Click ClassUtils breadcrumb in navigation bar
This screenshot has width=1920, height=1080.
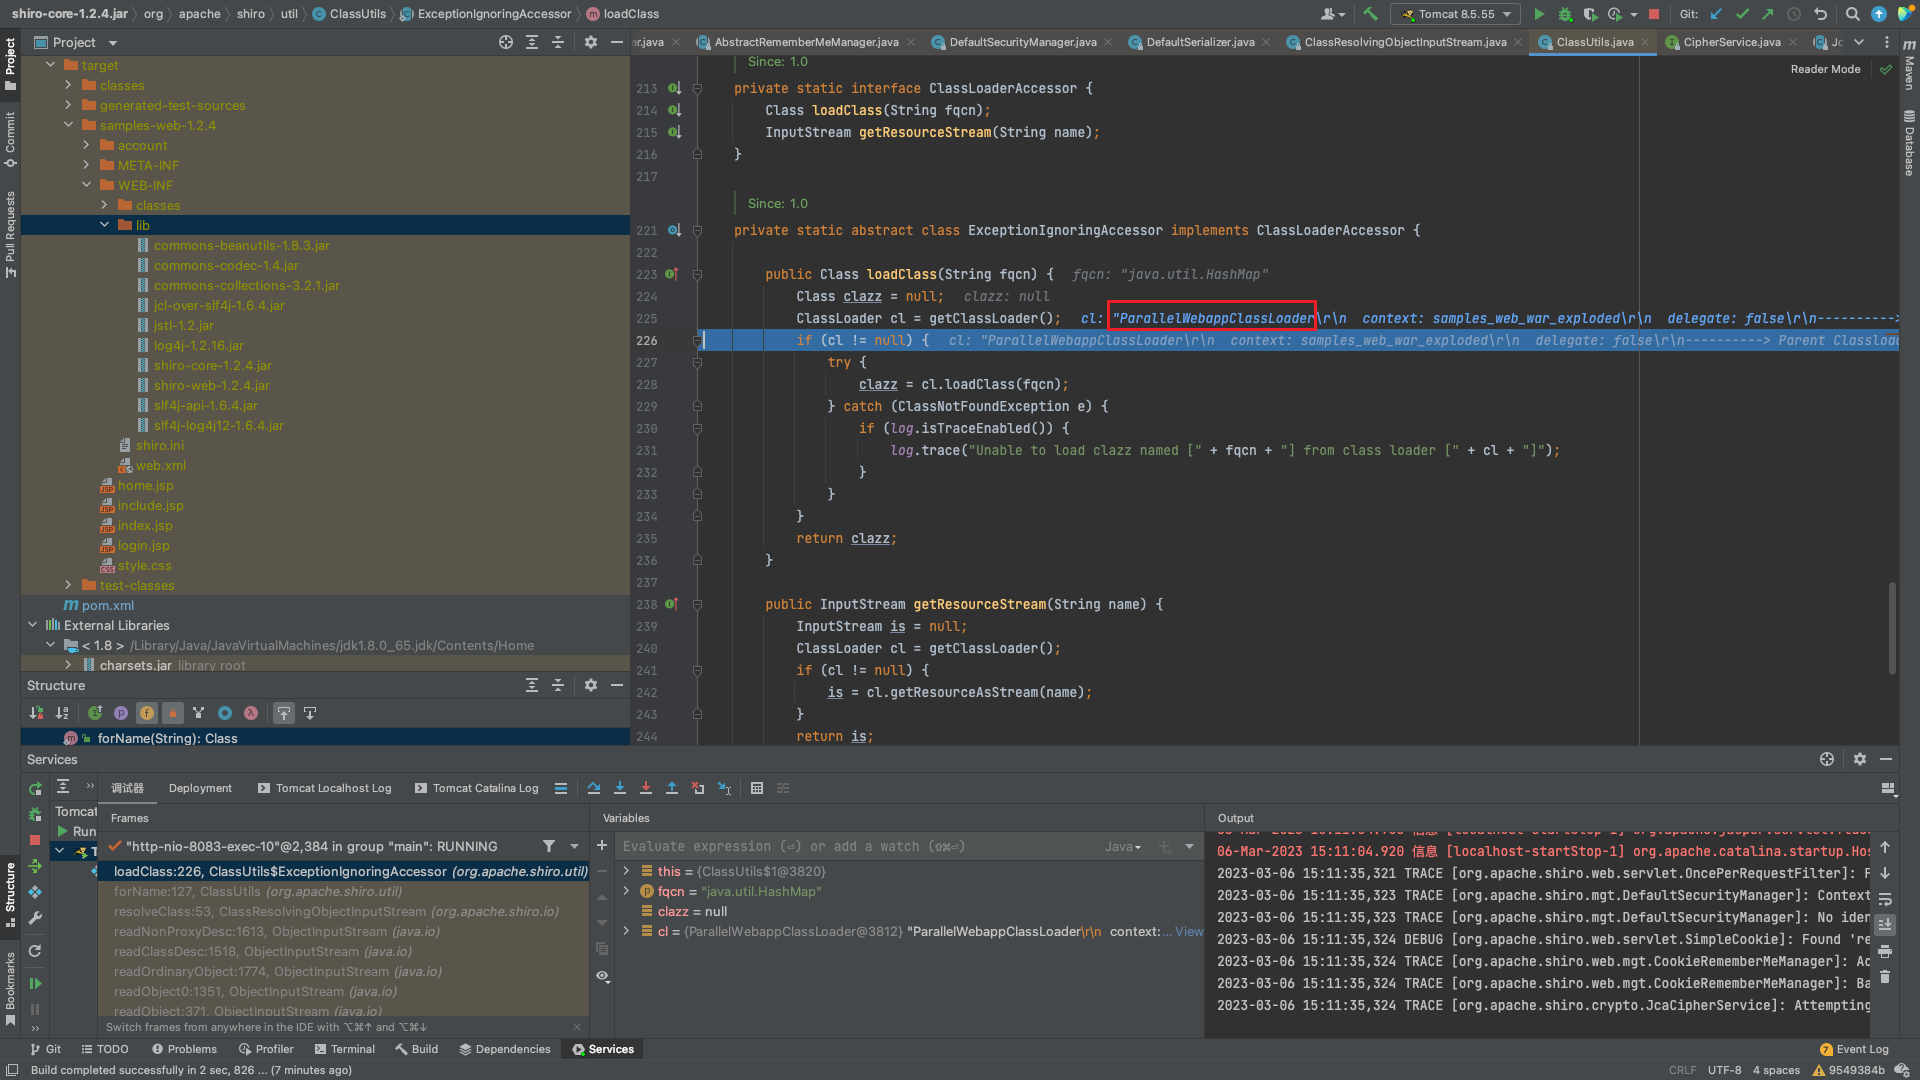coord(349,14)
